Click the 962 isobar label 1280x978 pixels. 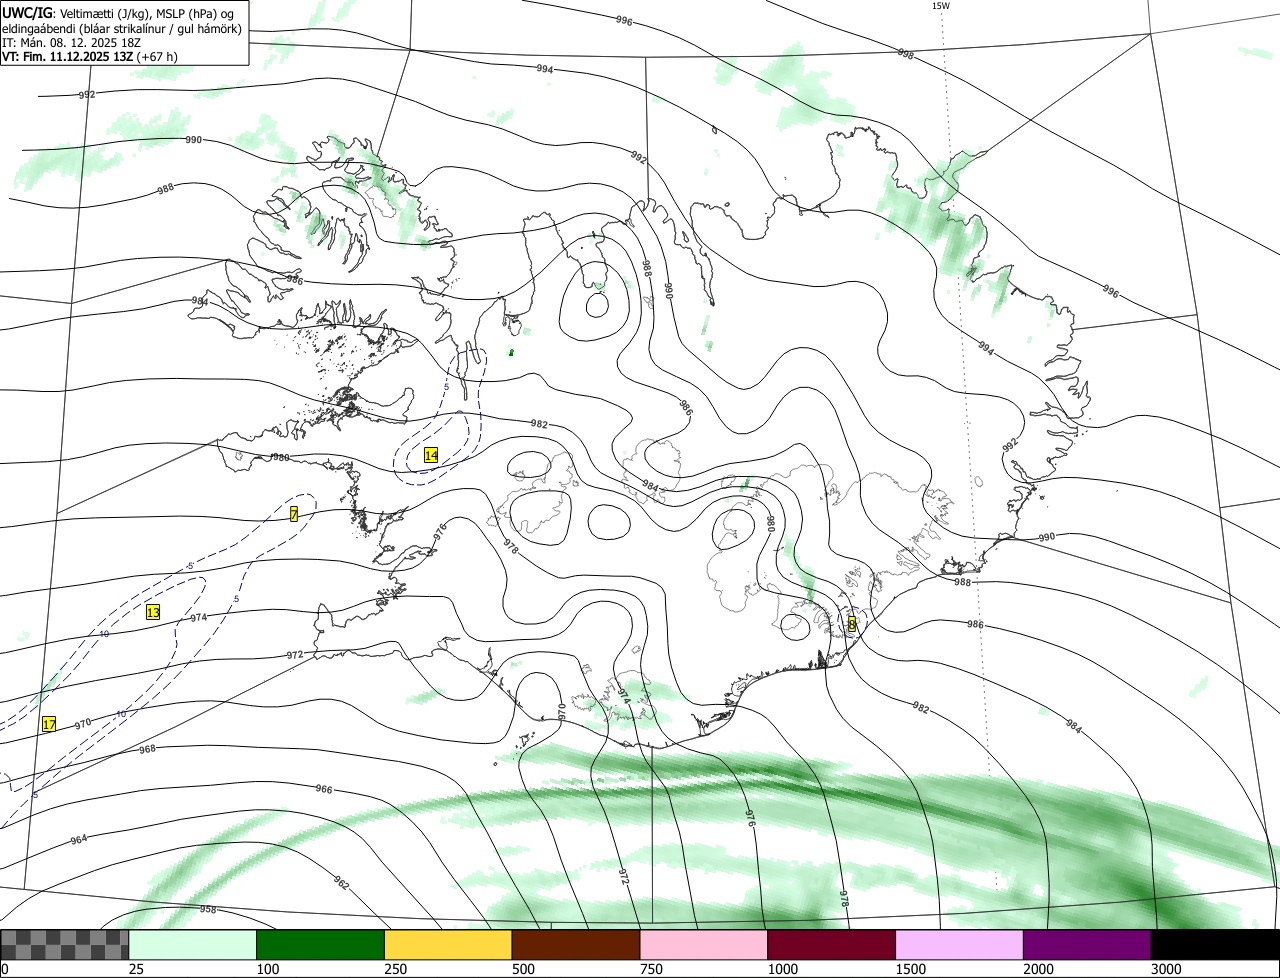click(341, 884)
